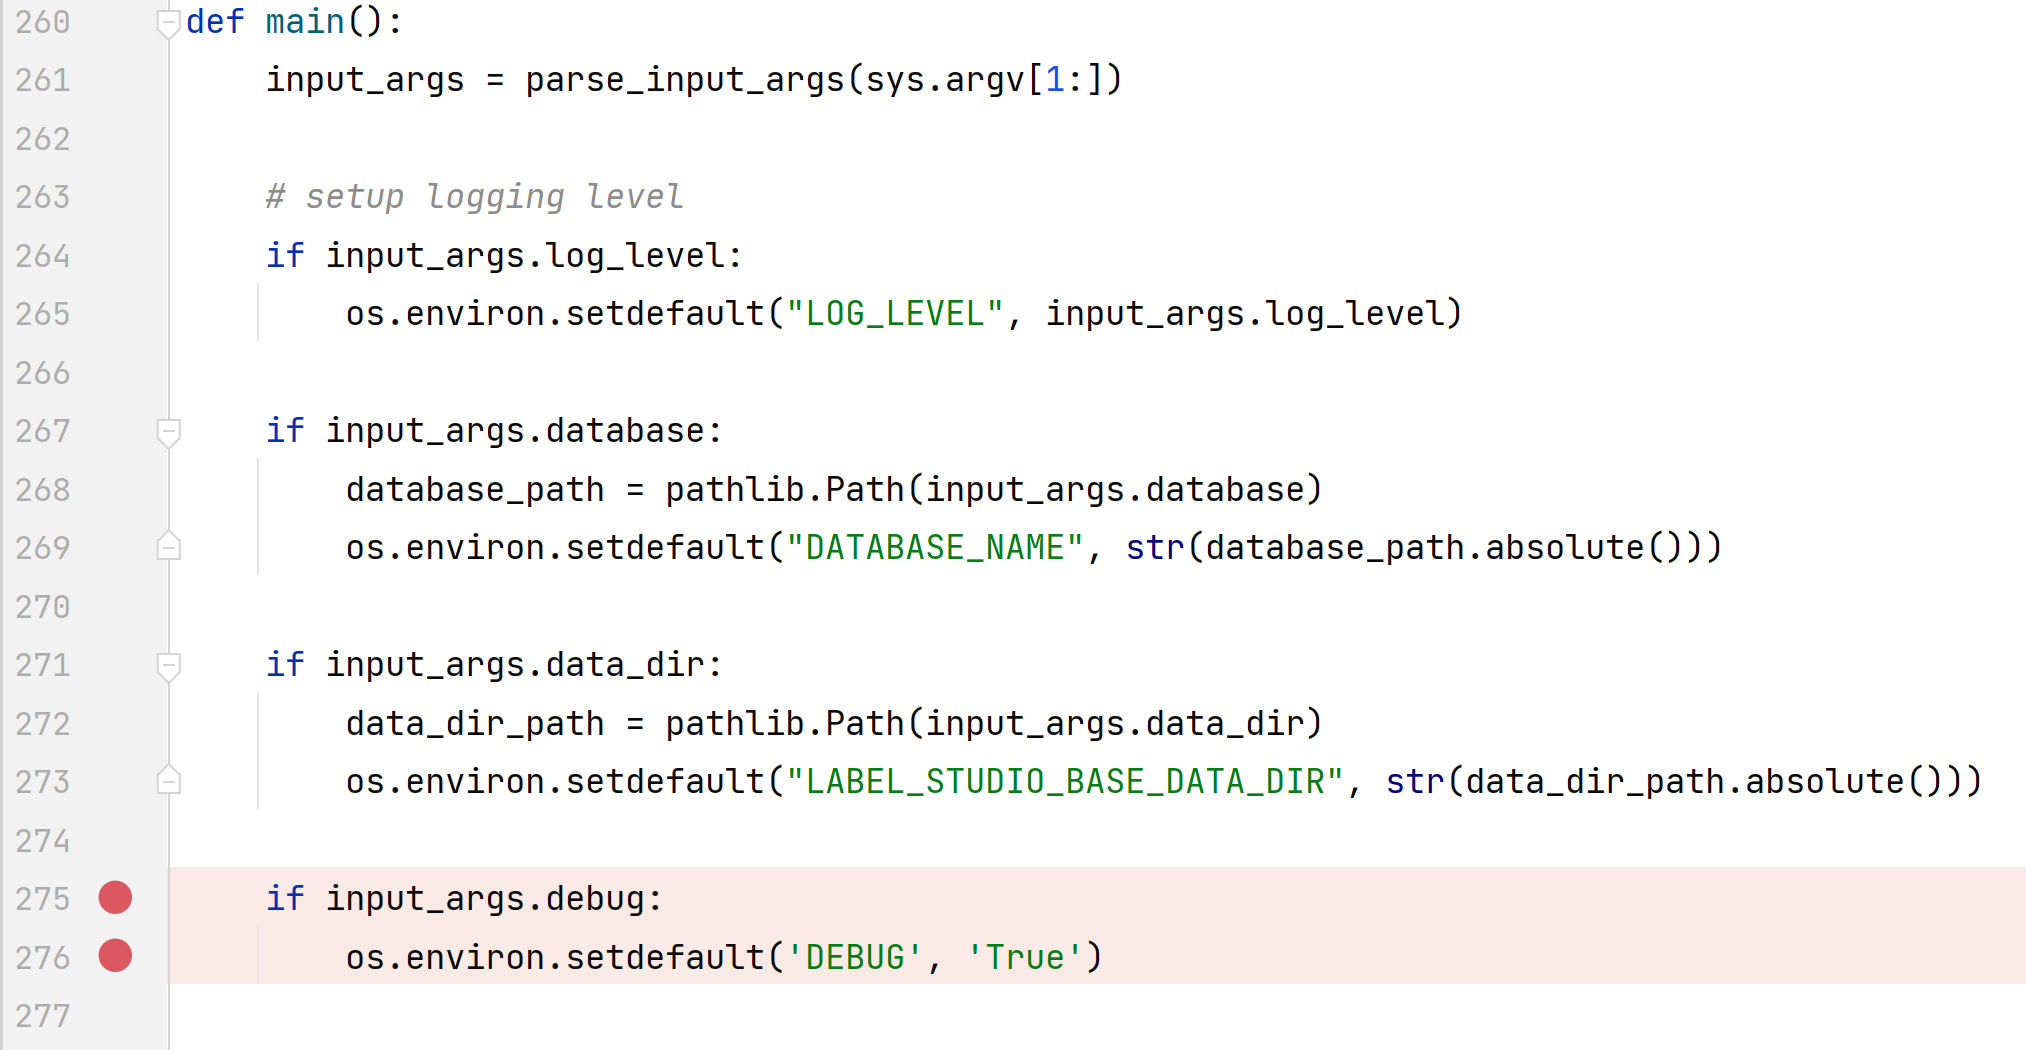Click the "LABEL_STUDIO_BASE_DATA_DIR" string
This screenshot has height=1050, width=2026.
1065,782
